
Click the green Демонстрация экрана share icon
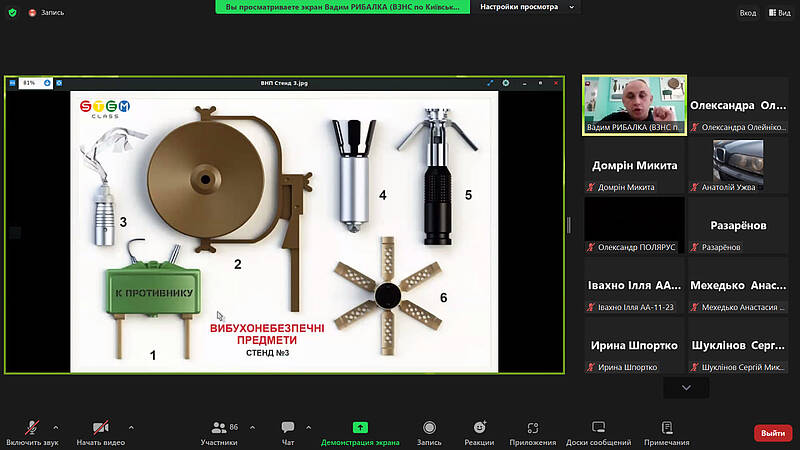pyautogui.click(x=360, y=428)
